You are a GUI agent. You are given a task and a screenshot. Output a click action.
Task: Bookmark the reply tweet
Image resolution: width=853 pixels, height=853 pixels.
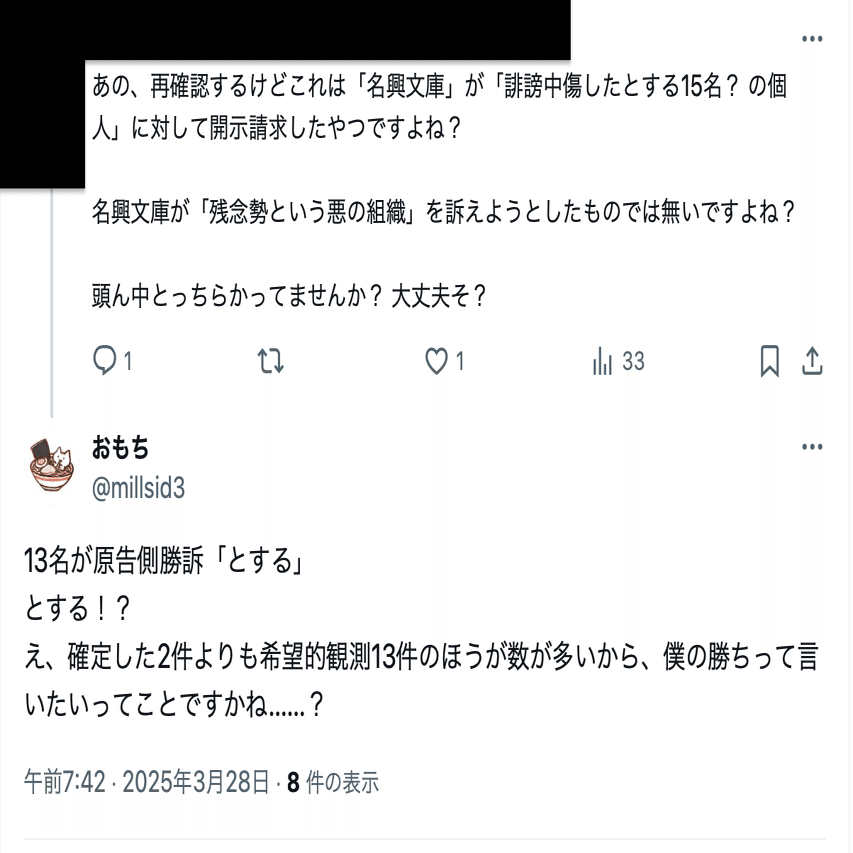(769, 361)
